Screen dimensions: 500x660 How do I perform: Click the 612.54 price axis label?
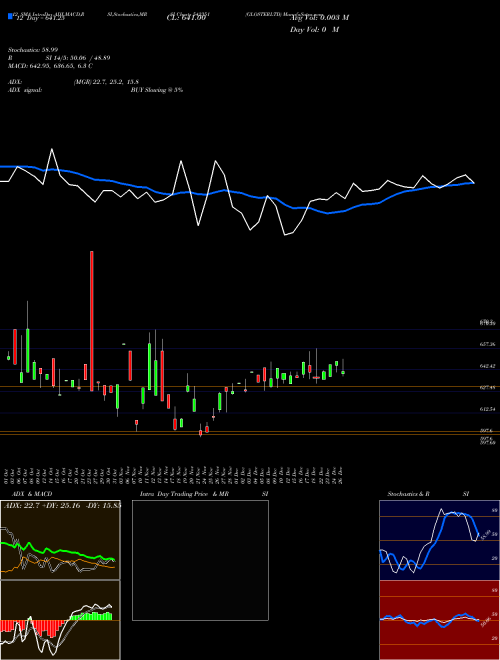(487, 409)
